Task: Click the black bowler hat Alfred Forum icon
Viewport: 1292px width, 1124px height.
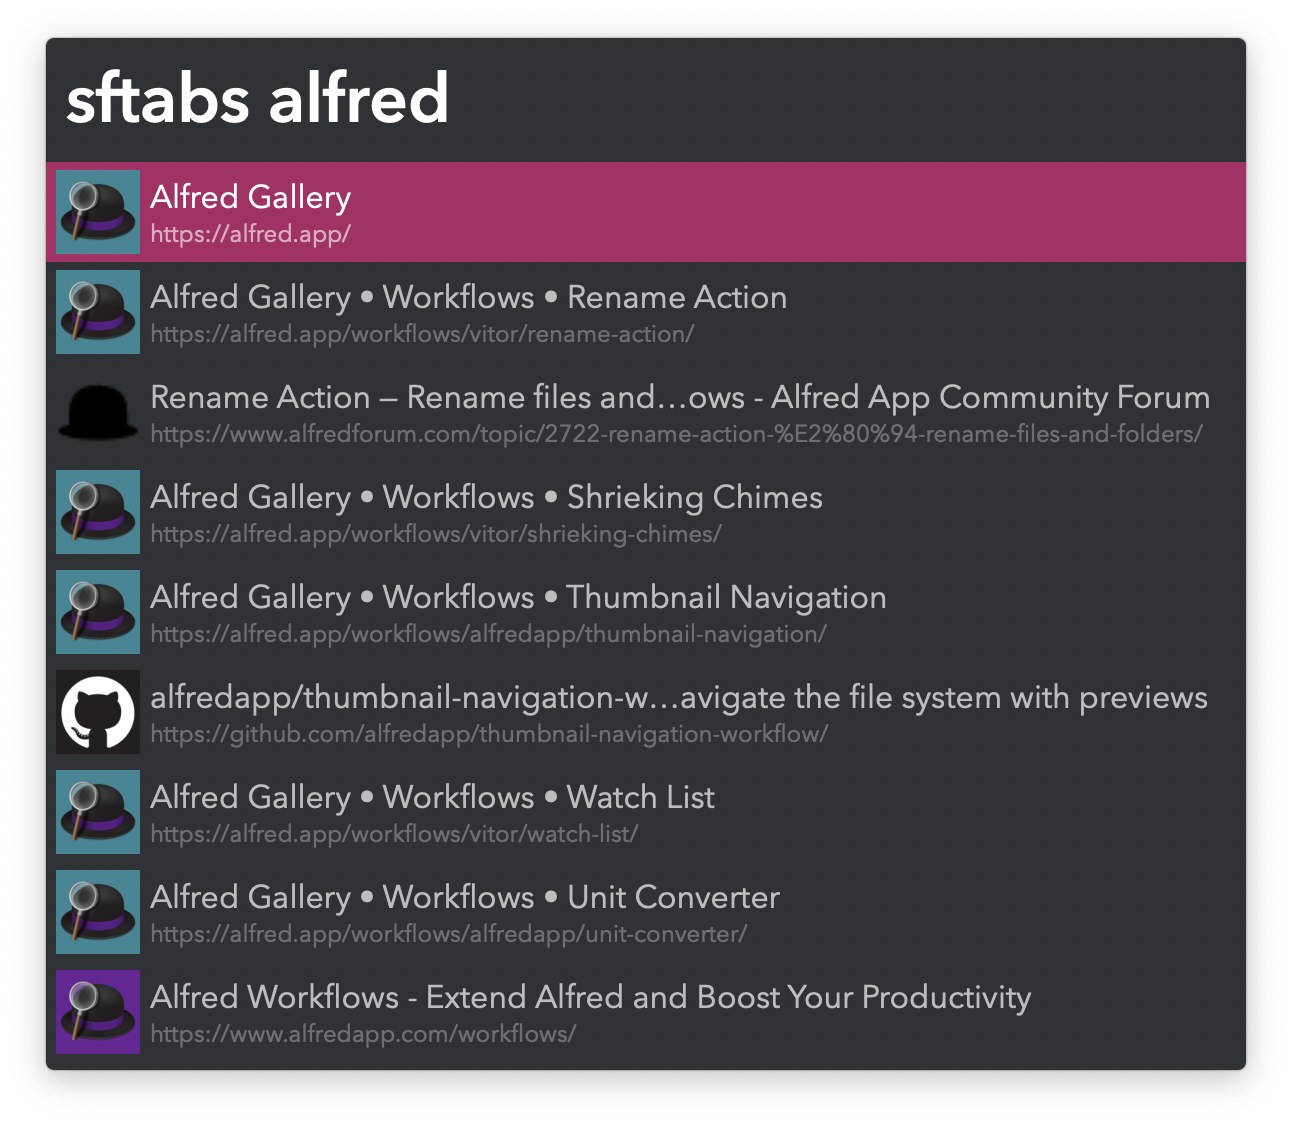Action: coord(98,412)
